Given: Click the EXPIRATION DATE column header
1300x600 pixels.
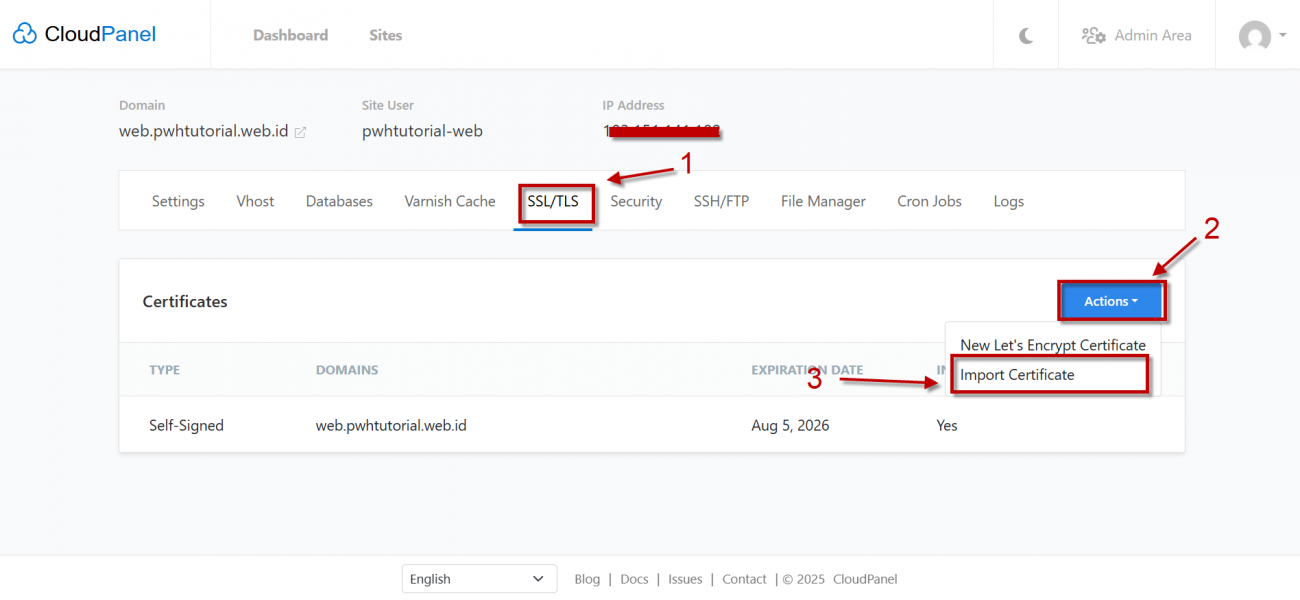Looking at the screenshot, I should click(x=807, y=370).
